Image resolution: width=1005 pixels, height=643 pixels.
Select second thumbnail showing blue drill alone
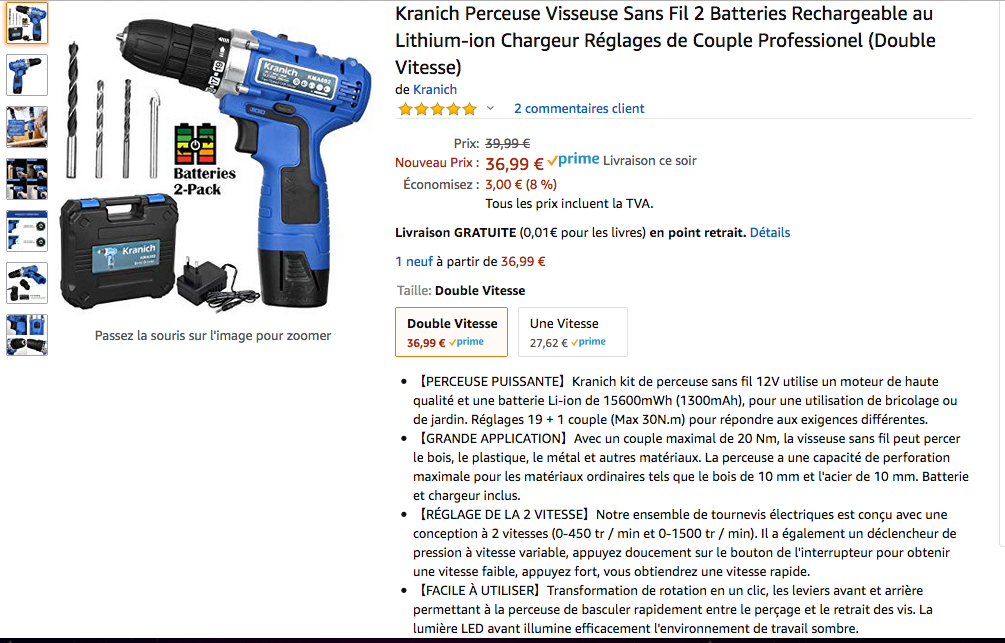pyautogui.click(x=27, y=75)
